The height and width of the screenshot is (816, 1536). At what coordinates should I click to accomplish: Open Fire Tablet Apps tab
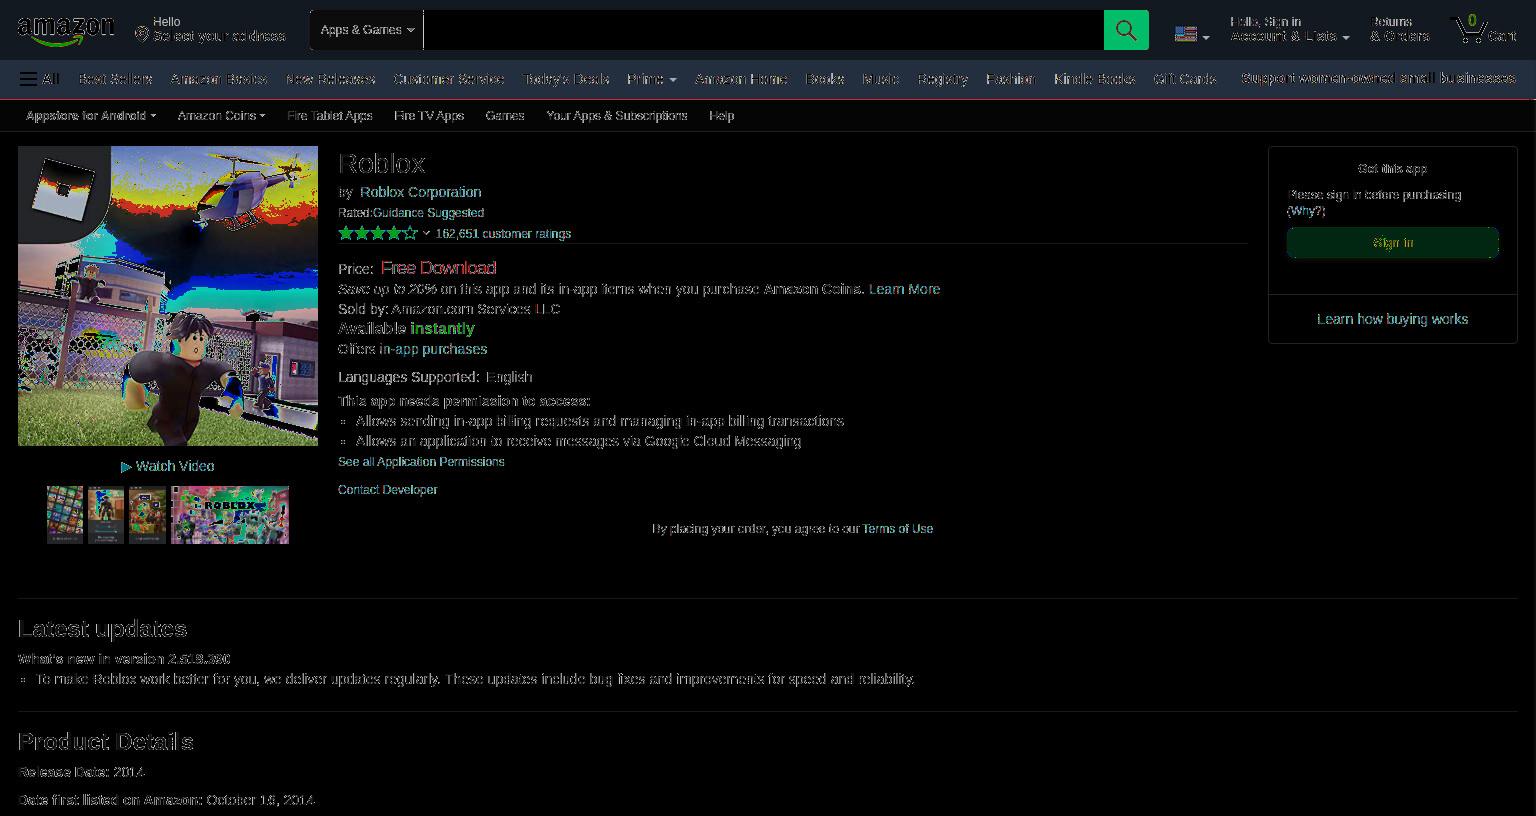(x=330, y=116)
